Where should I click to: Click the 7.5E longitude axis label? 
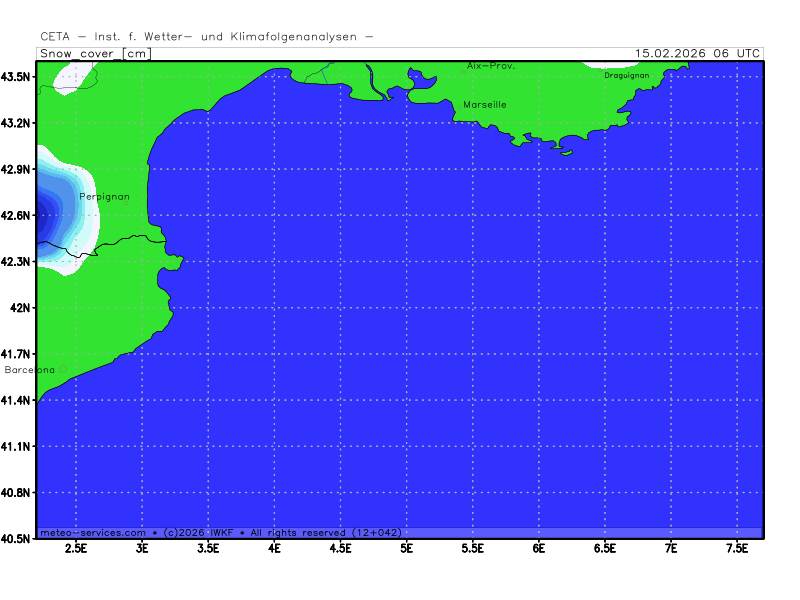(737, 549)
